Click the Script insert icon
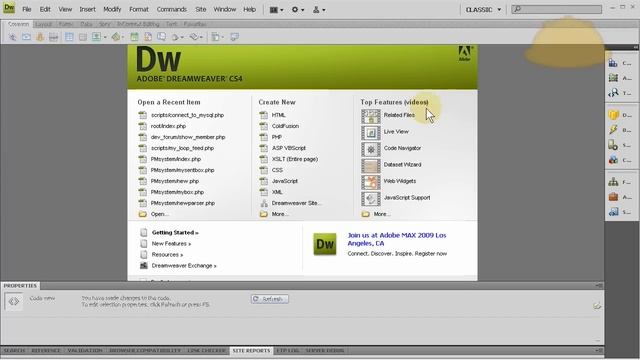 pos(194,37)
